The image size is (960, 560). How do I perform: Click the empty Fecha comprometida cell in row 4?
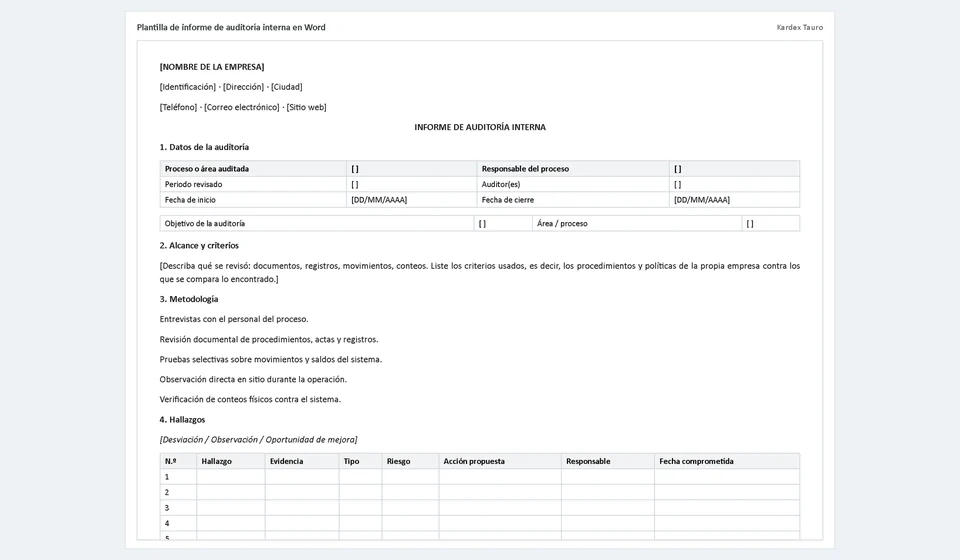point(727,523)
